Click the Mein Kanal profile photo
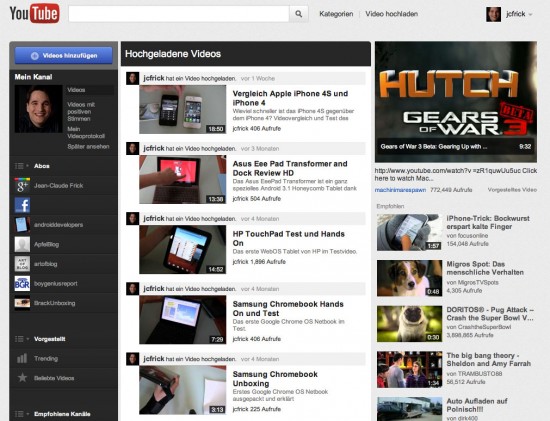 coord(39,109)
